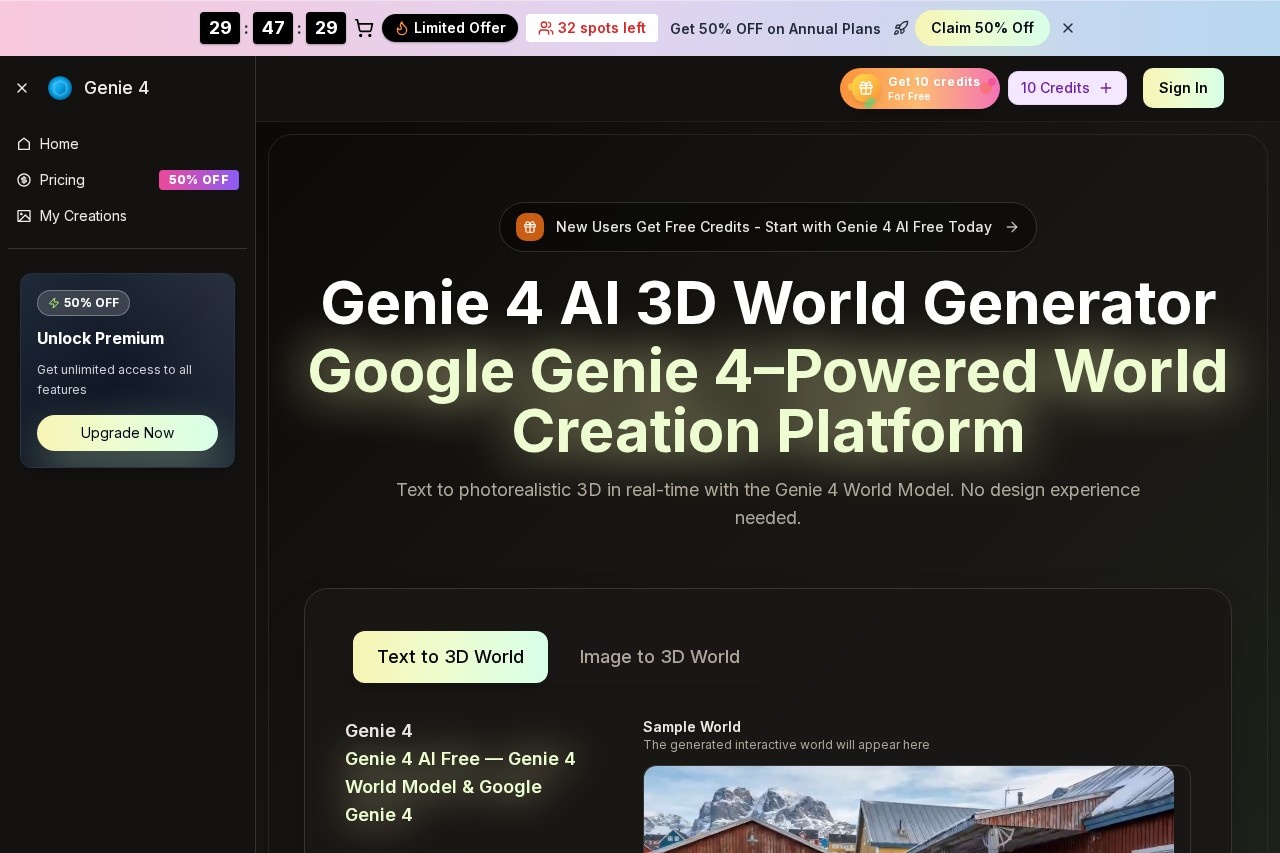Close the sidebar with the X icon
The image size is (1280, 853).
[22, 88]
